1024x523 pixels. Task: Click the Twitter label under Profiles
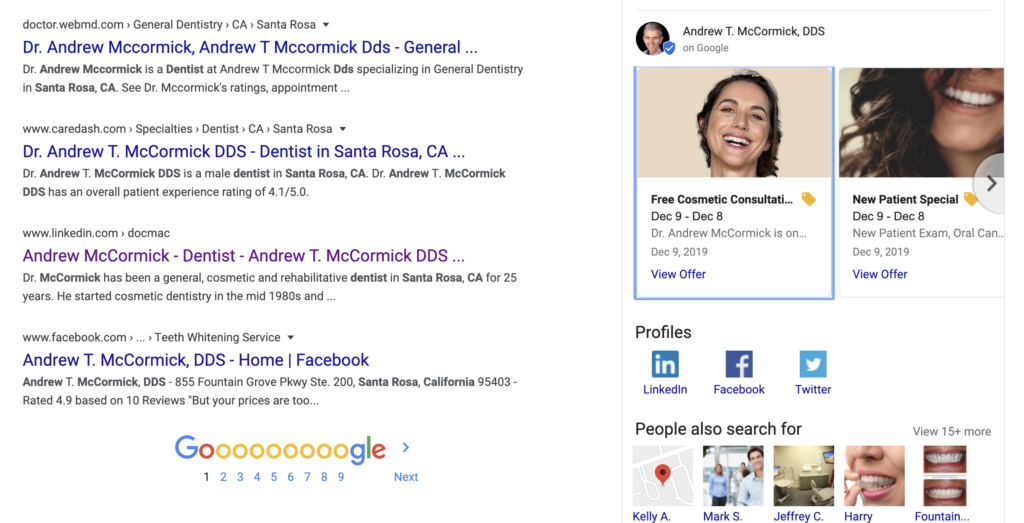[x=812, y=390]
